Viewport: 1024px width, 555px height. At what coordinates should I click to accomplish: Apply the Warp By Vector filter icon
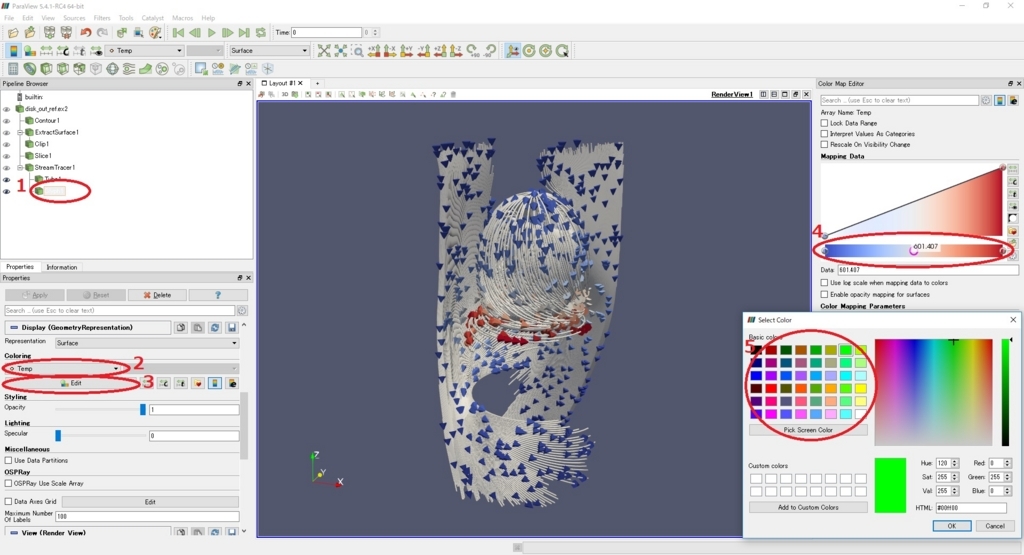point(146,69)
